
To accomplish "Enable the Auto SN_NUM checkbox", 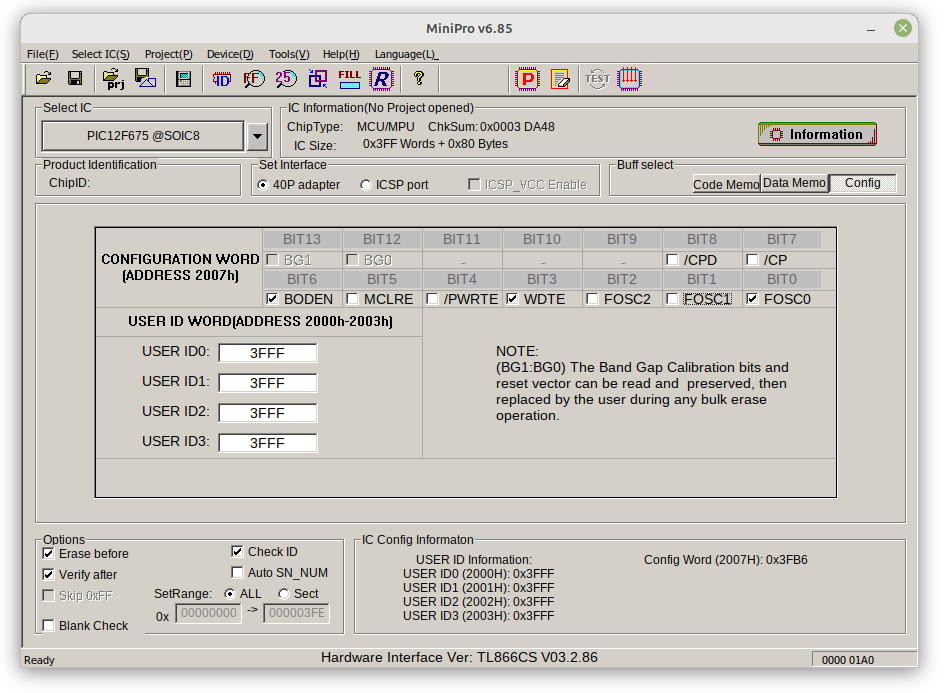I will [x=237, y=573].
